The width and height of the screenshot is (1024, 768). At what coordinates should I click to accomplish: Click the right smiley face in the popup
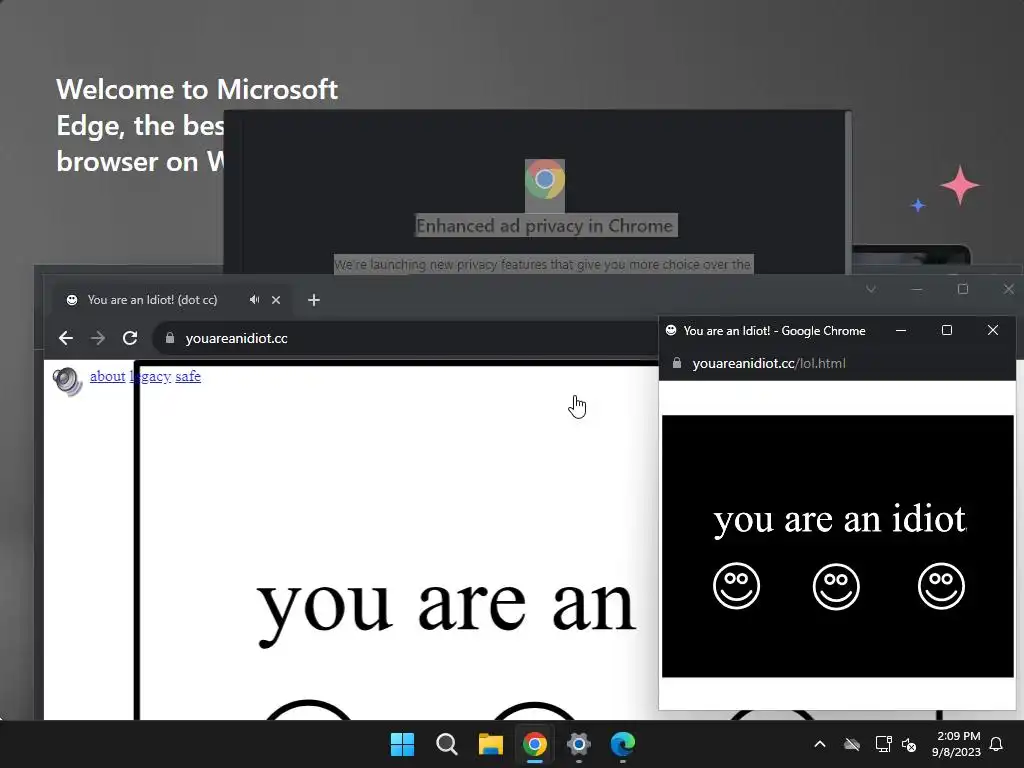pyautogui.click(x=941, y=586)
